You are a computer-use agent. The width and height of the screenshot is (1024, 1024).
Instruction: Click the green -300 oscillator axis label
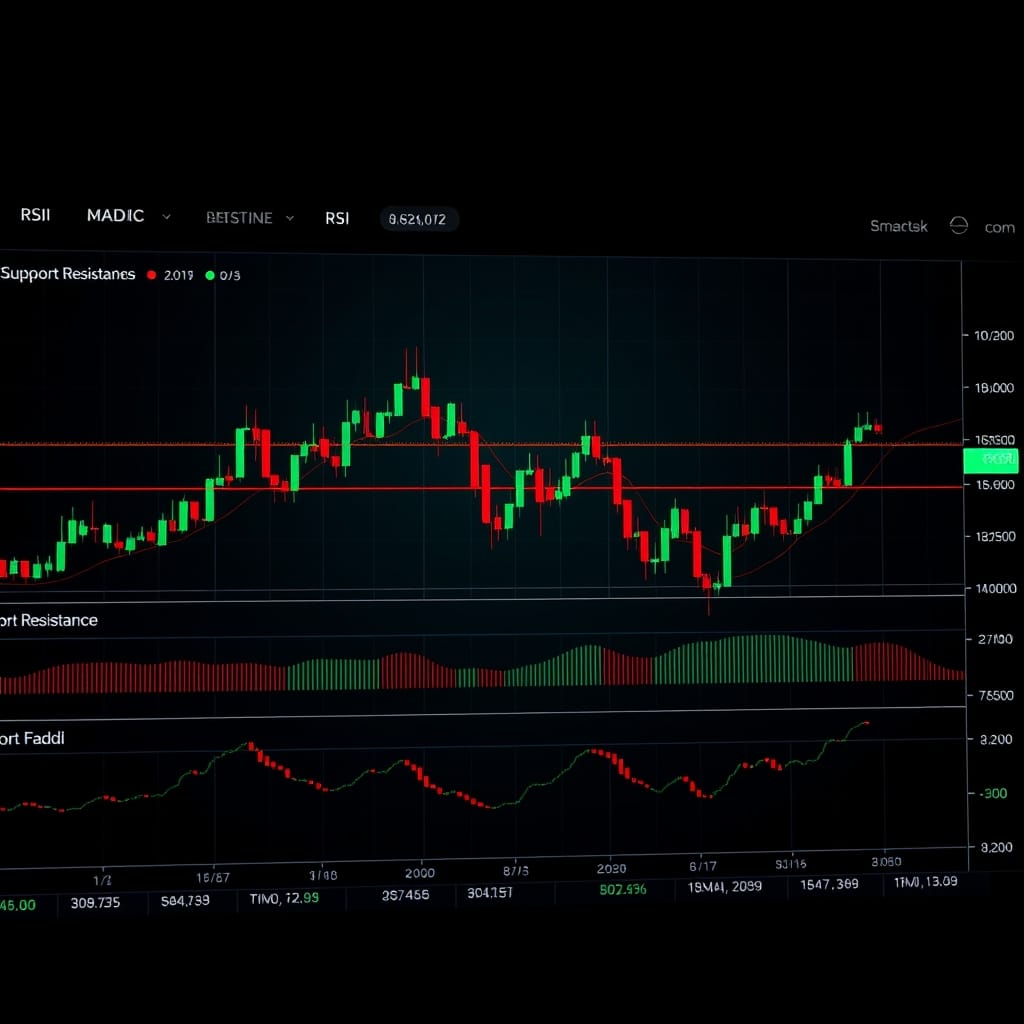[995, 793]
